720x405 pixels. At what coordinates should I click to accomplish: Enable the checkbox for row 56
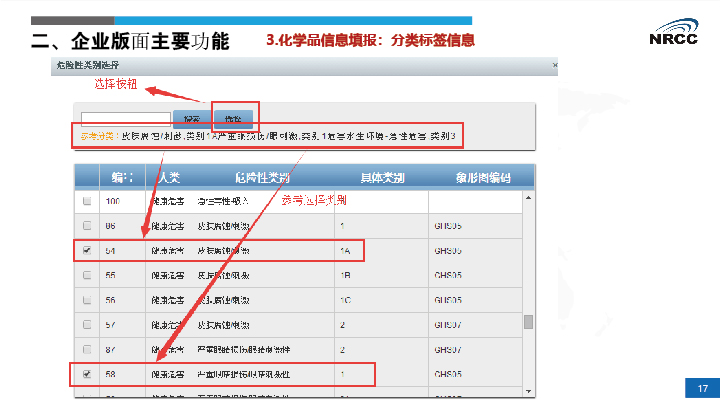(x=86, y=300)
